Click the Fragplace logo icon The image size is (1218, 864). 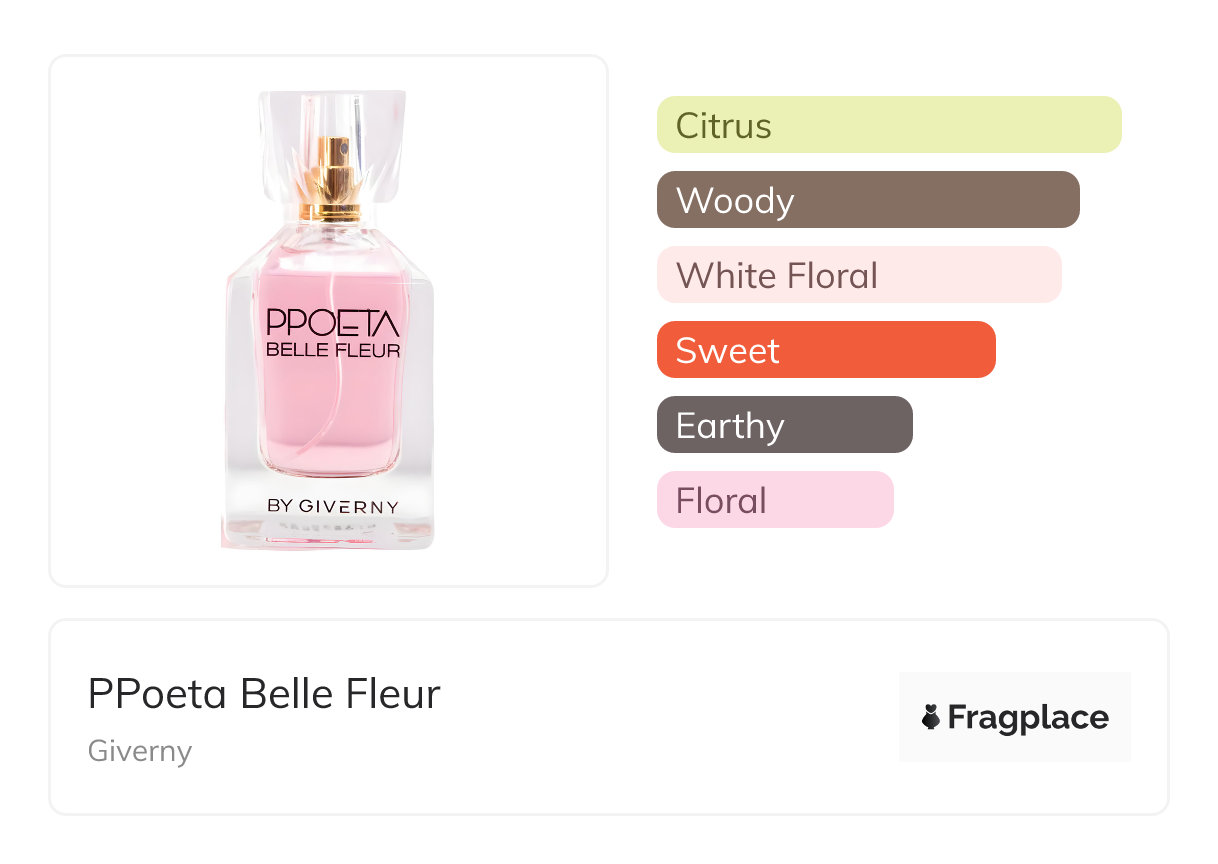(931, 718)
